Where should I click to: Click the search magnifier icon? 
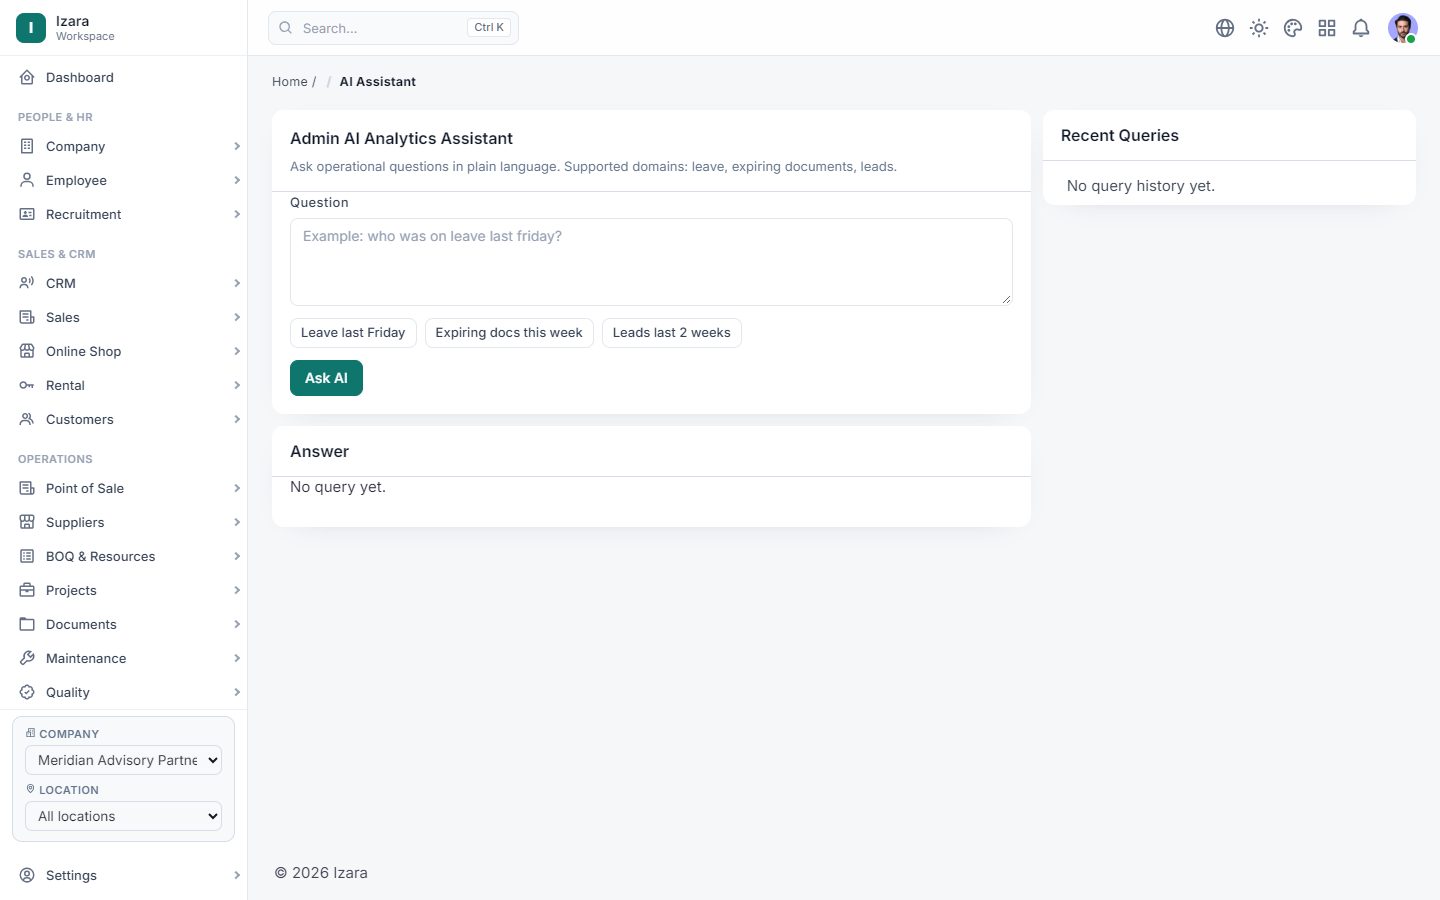[286, 28]
